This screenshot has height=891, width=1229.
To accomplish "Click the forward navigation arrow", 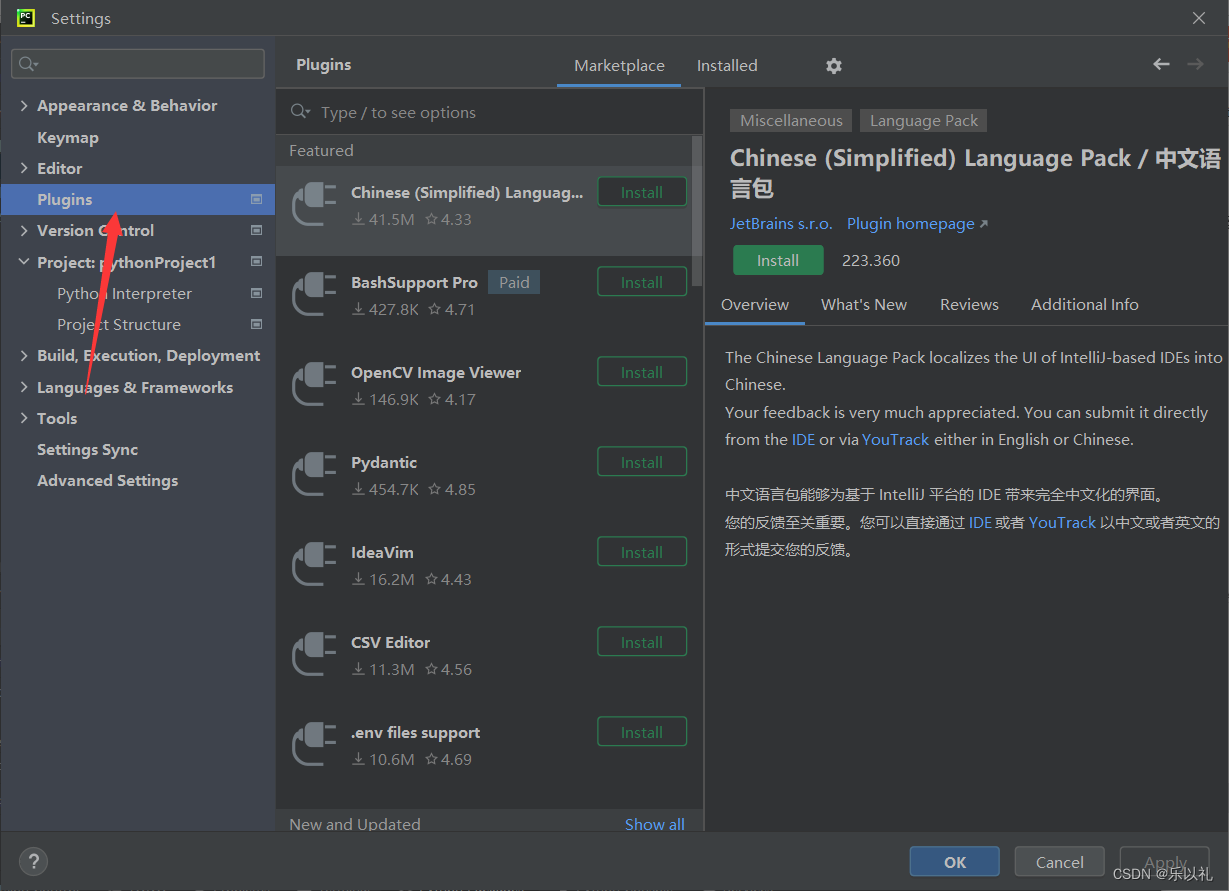I will pyautogui.click(x=1195, y=64).
